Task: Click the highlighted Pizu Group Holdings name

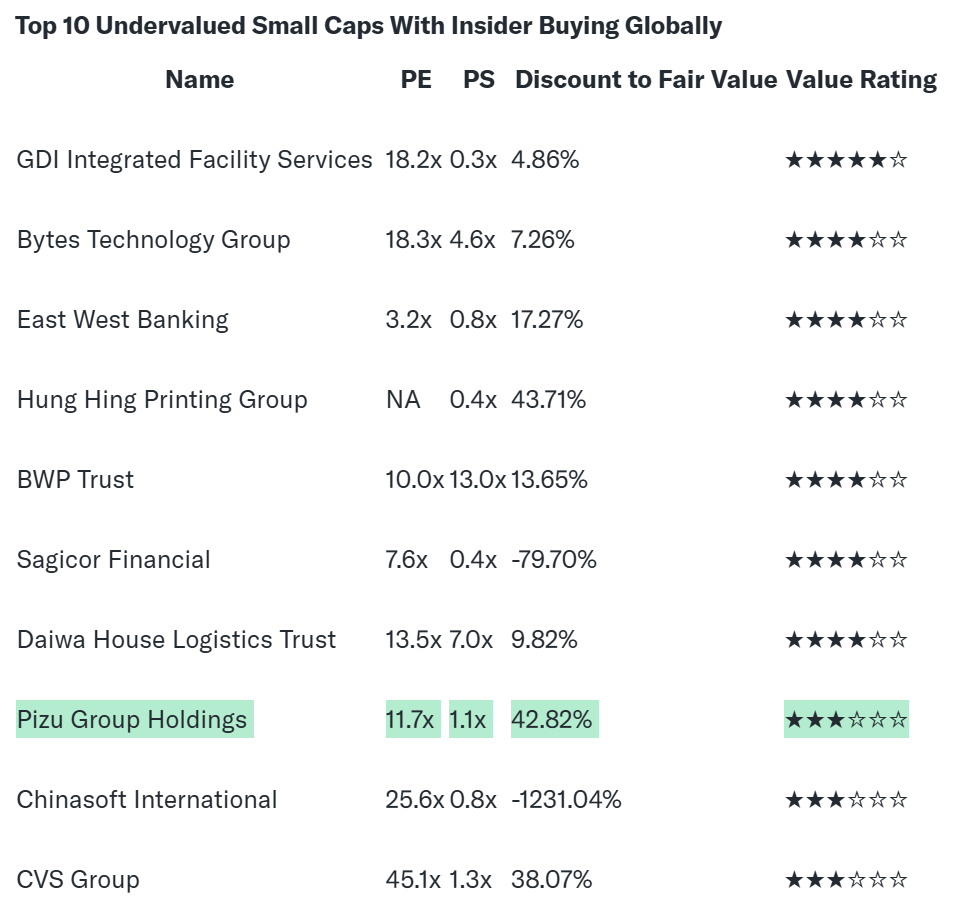Action: pyautogui.click(x=132, y=720)
